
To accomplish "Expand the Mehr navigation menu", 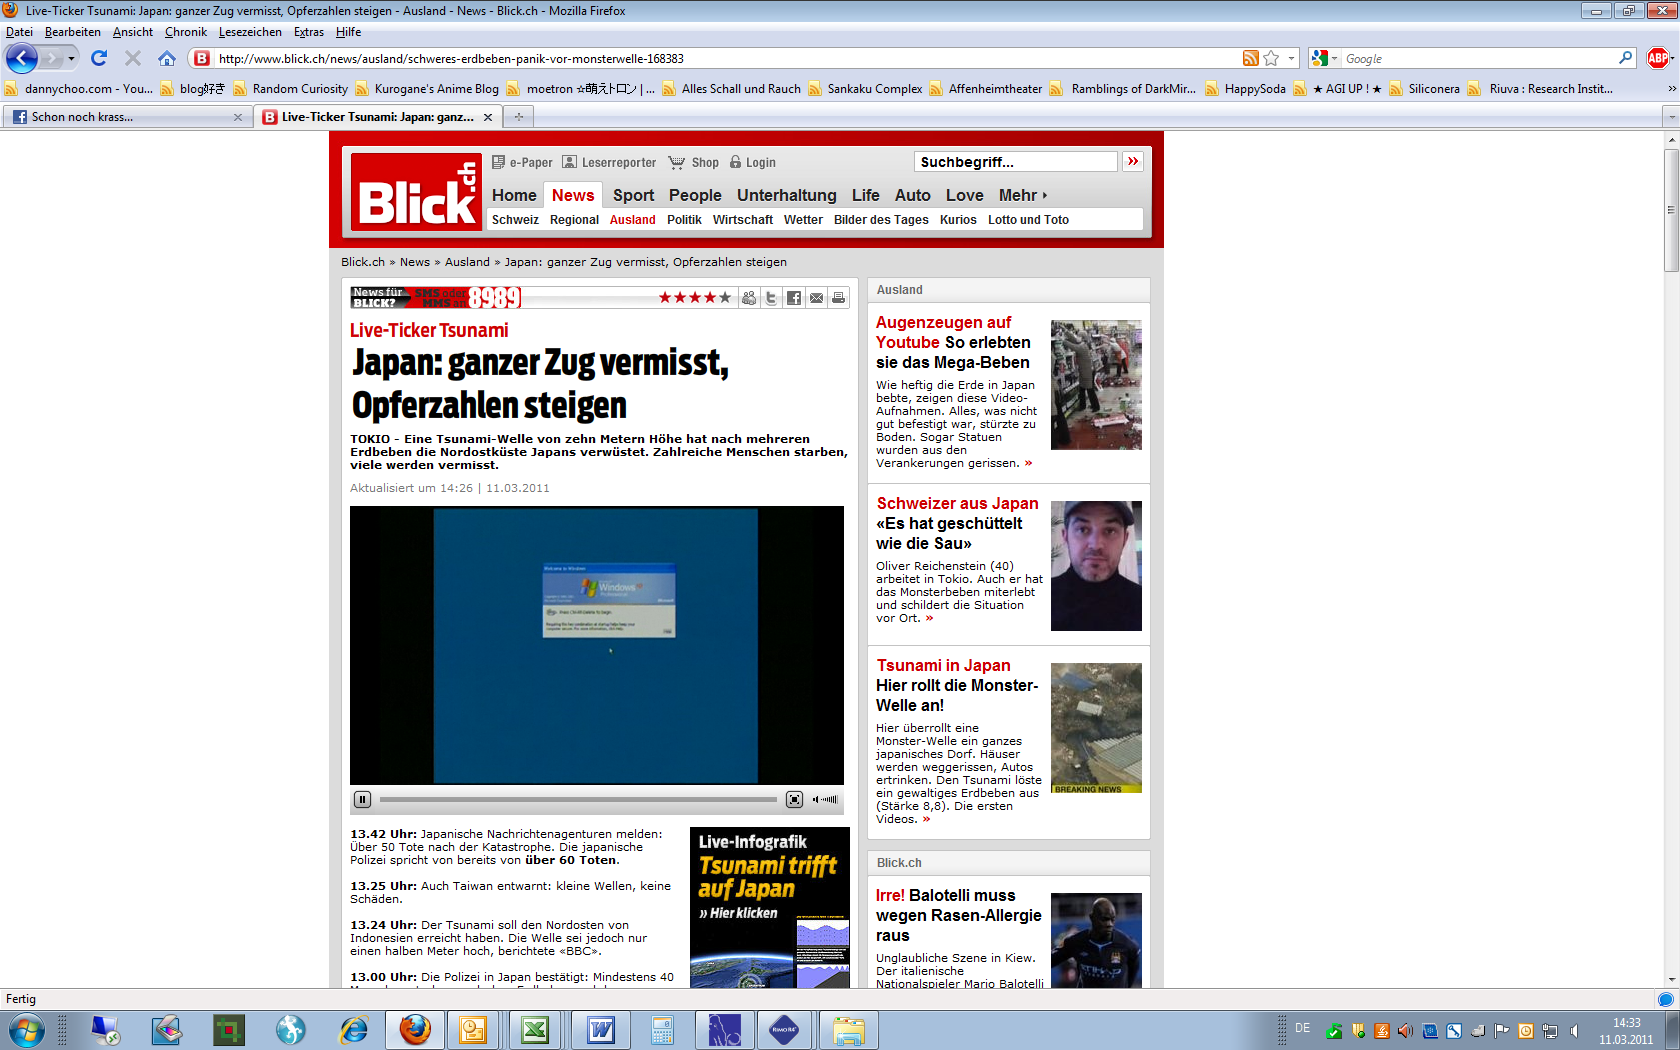I will pyautogui.click(x=1023, y=195).
